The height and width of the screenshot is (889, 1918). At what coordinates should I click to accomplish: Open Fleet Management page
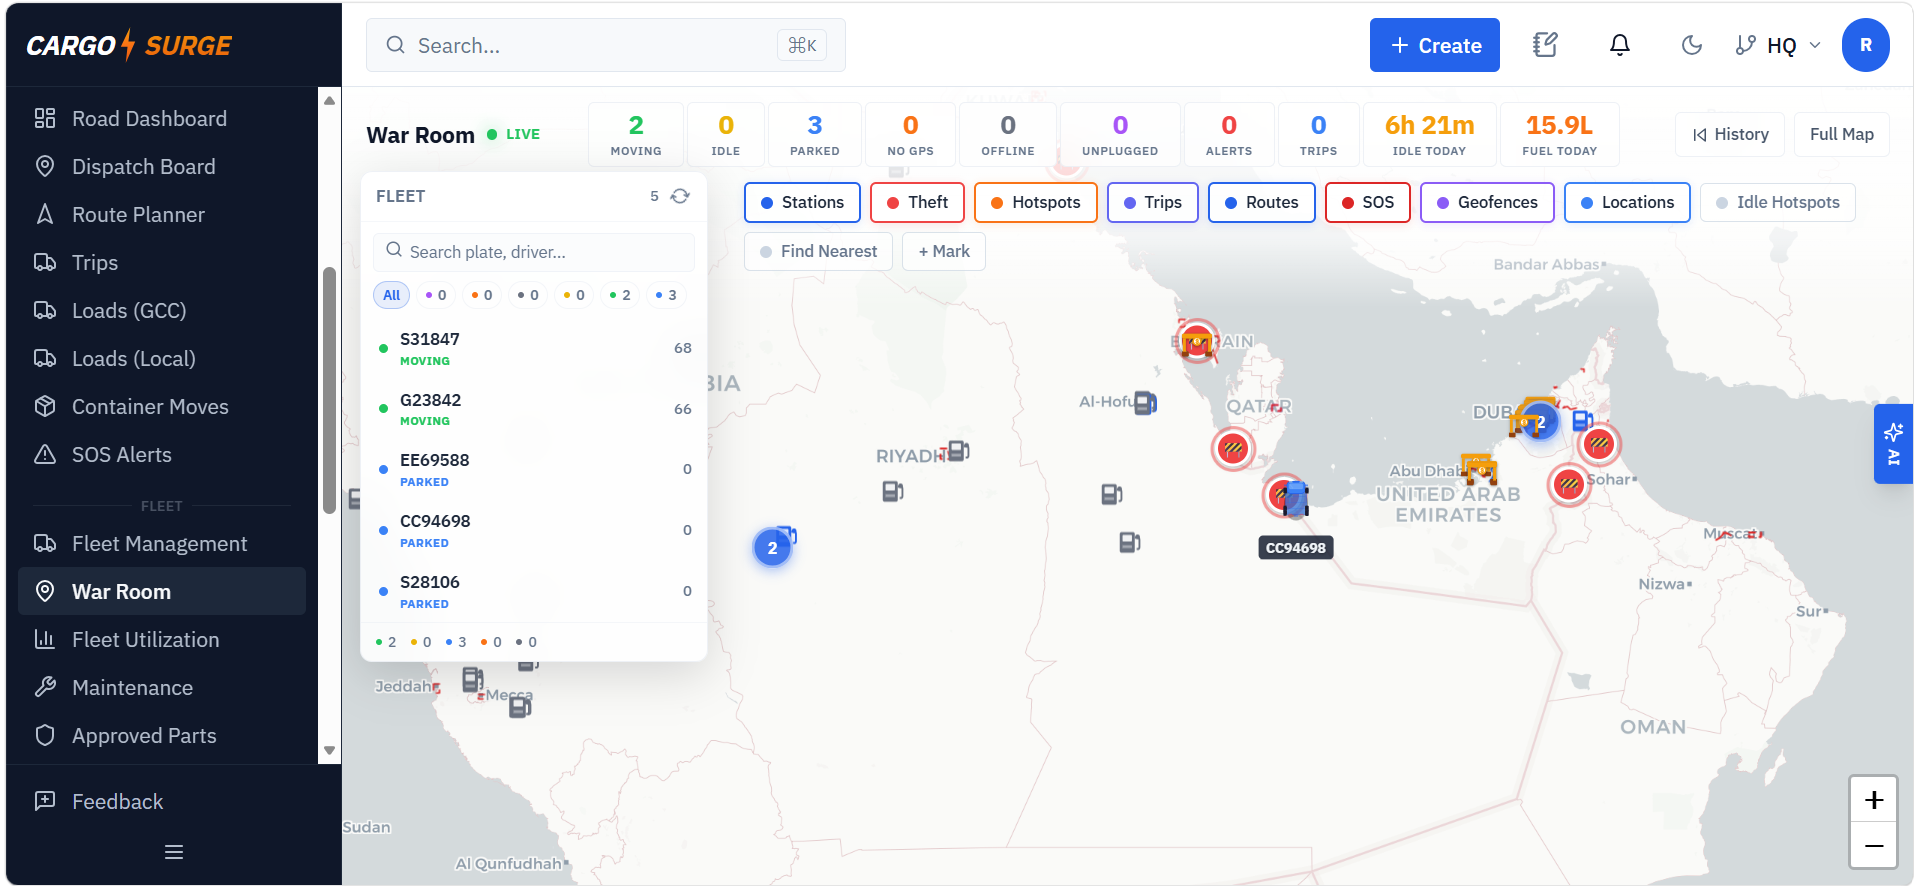pyautogui.click(x=162, y=544)
